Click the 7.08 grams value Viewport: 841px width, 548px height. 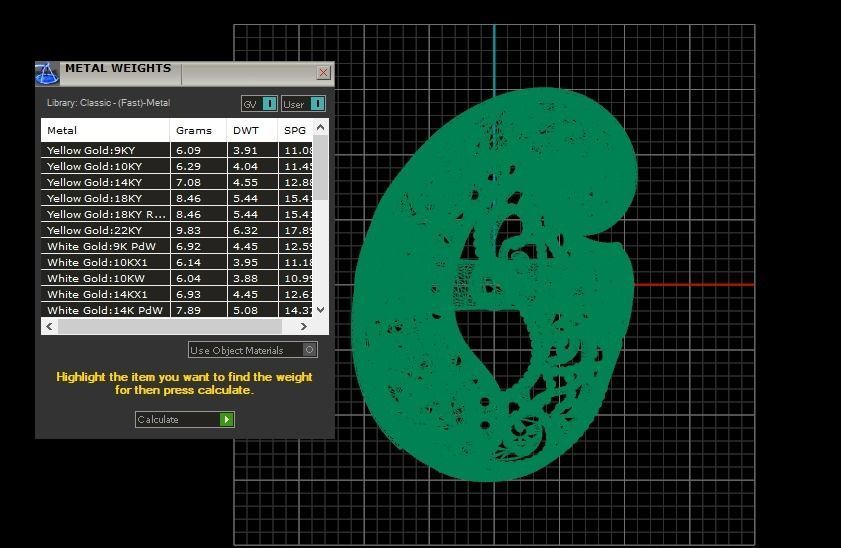[x=188, y=182]
